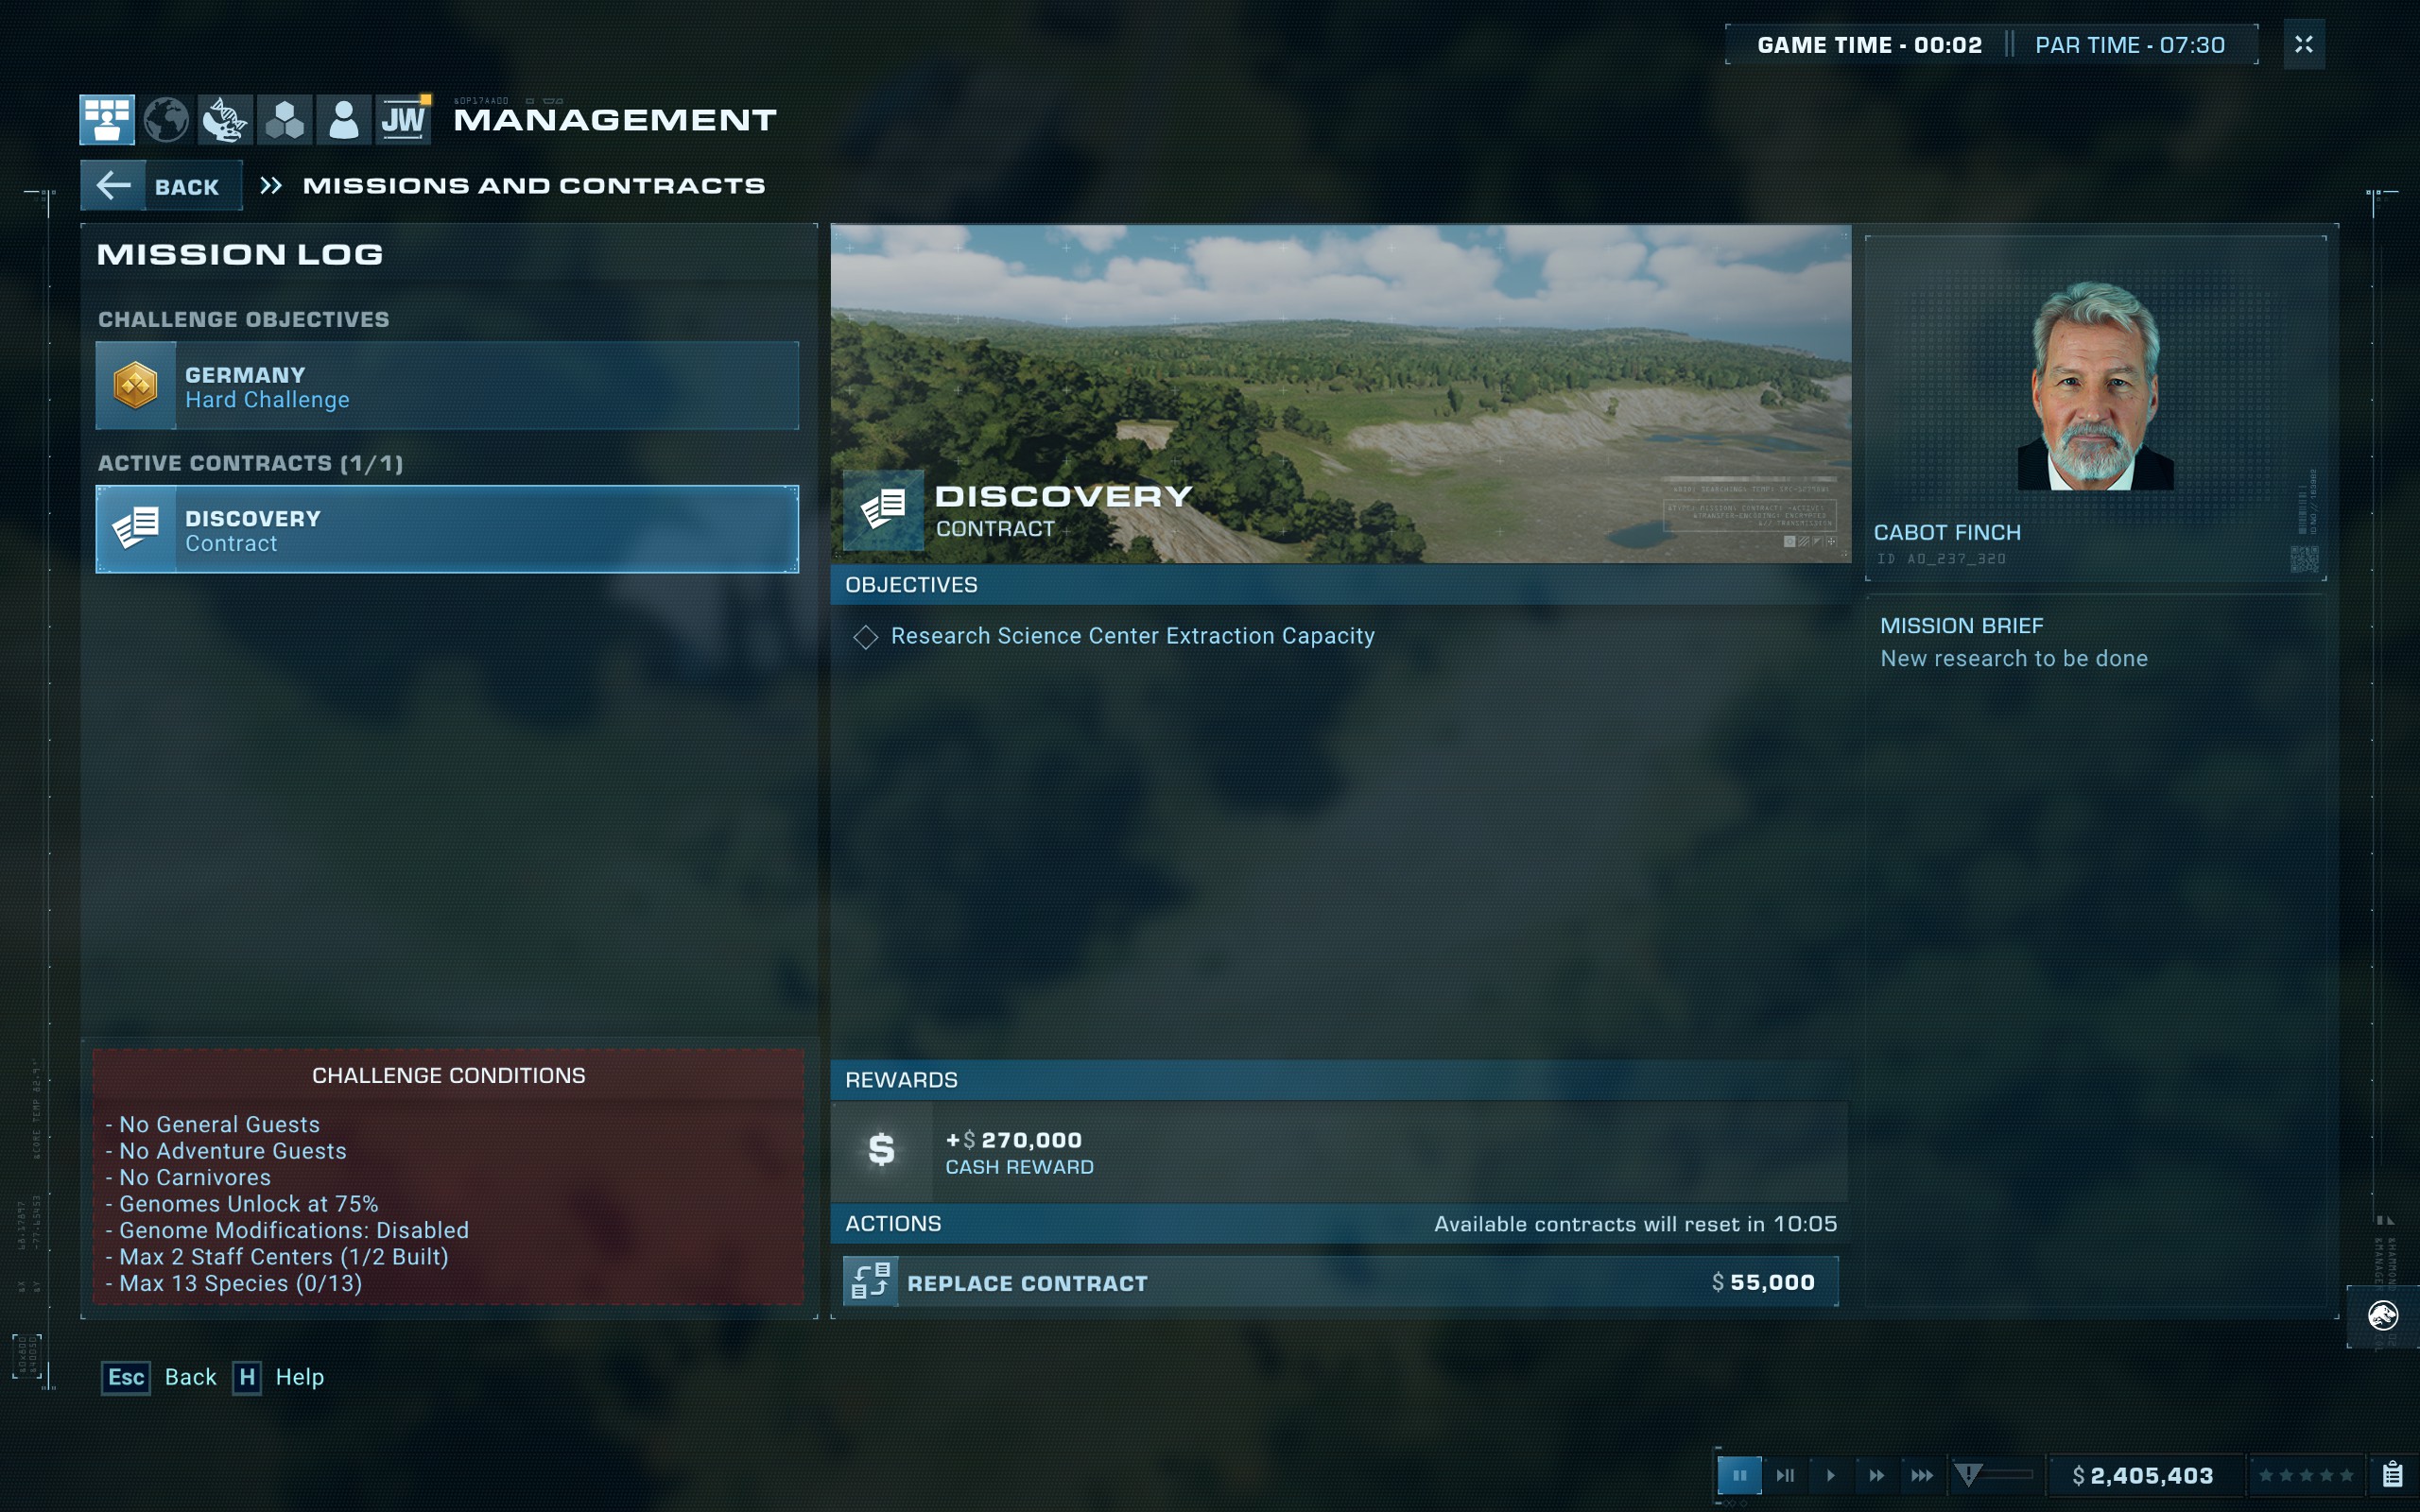
Task: Click the back arrow icon
Action: (113, 185)
